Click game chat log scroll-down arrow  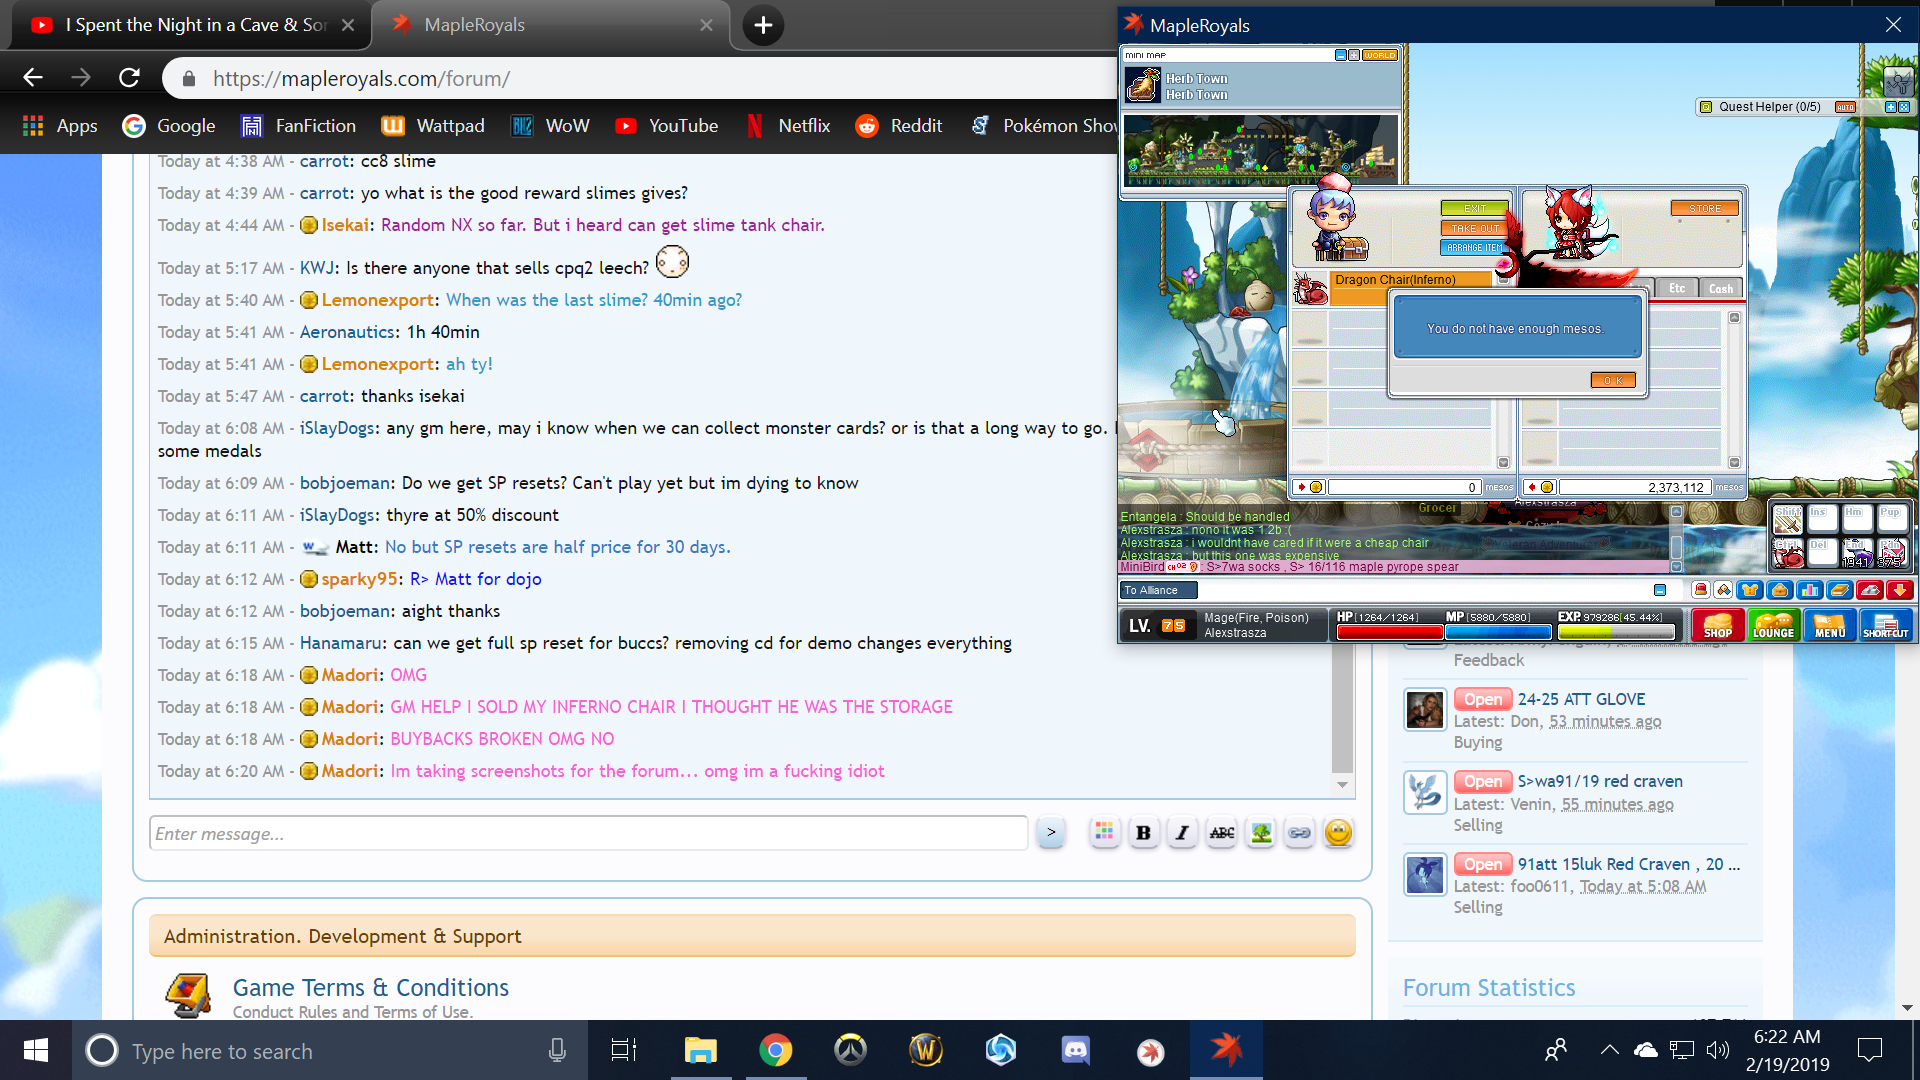tap(1676, 566)
